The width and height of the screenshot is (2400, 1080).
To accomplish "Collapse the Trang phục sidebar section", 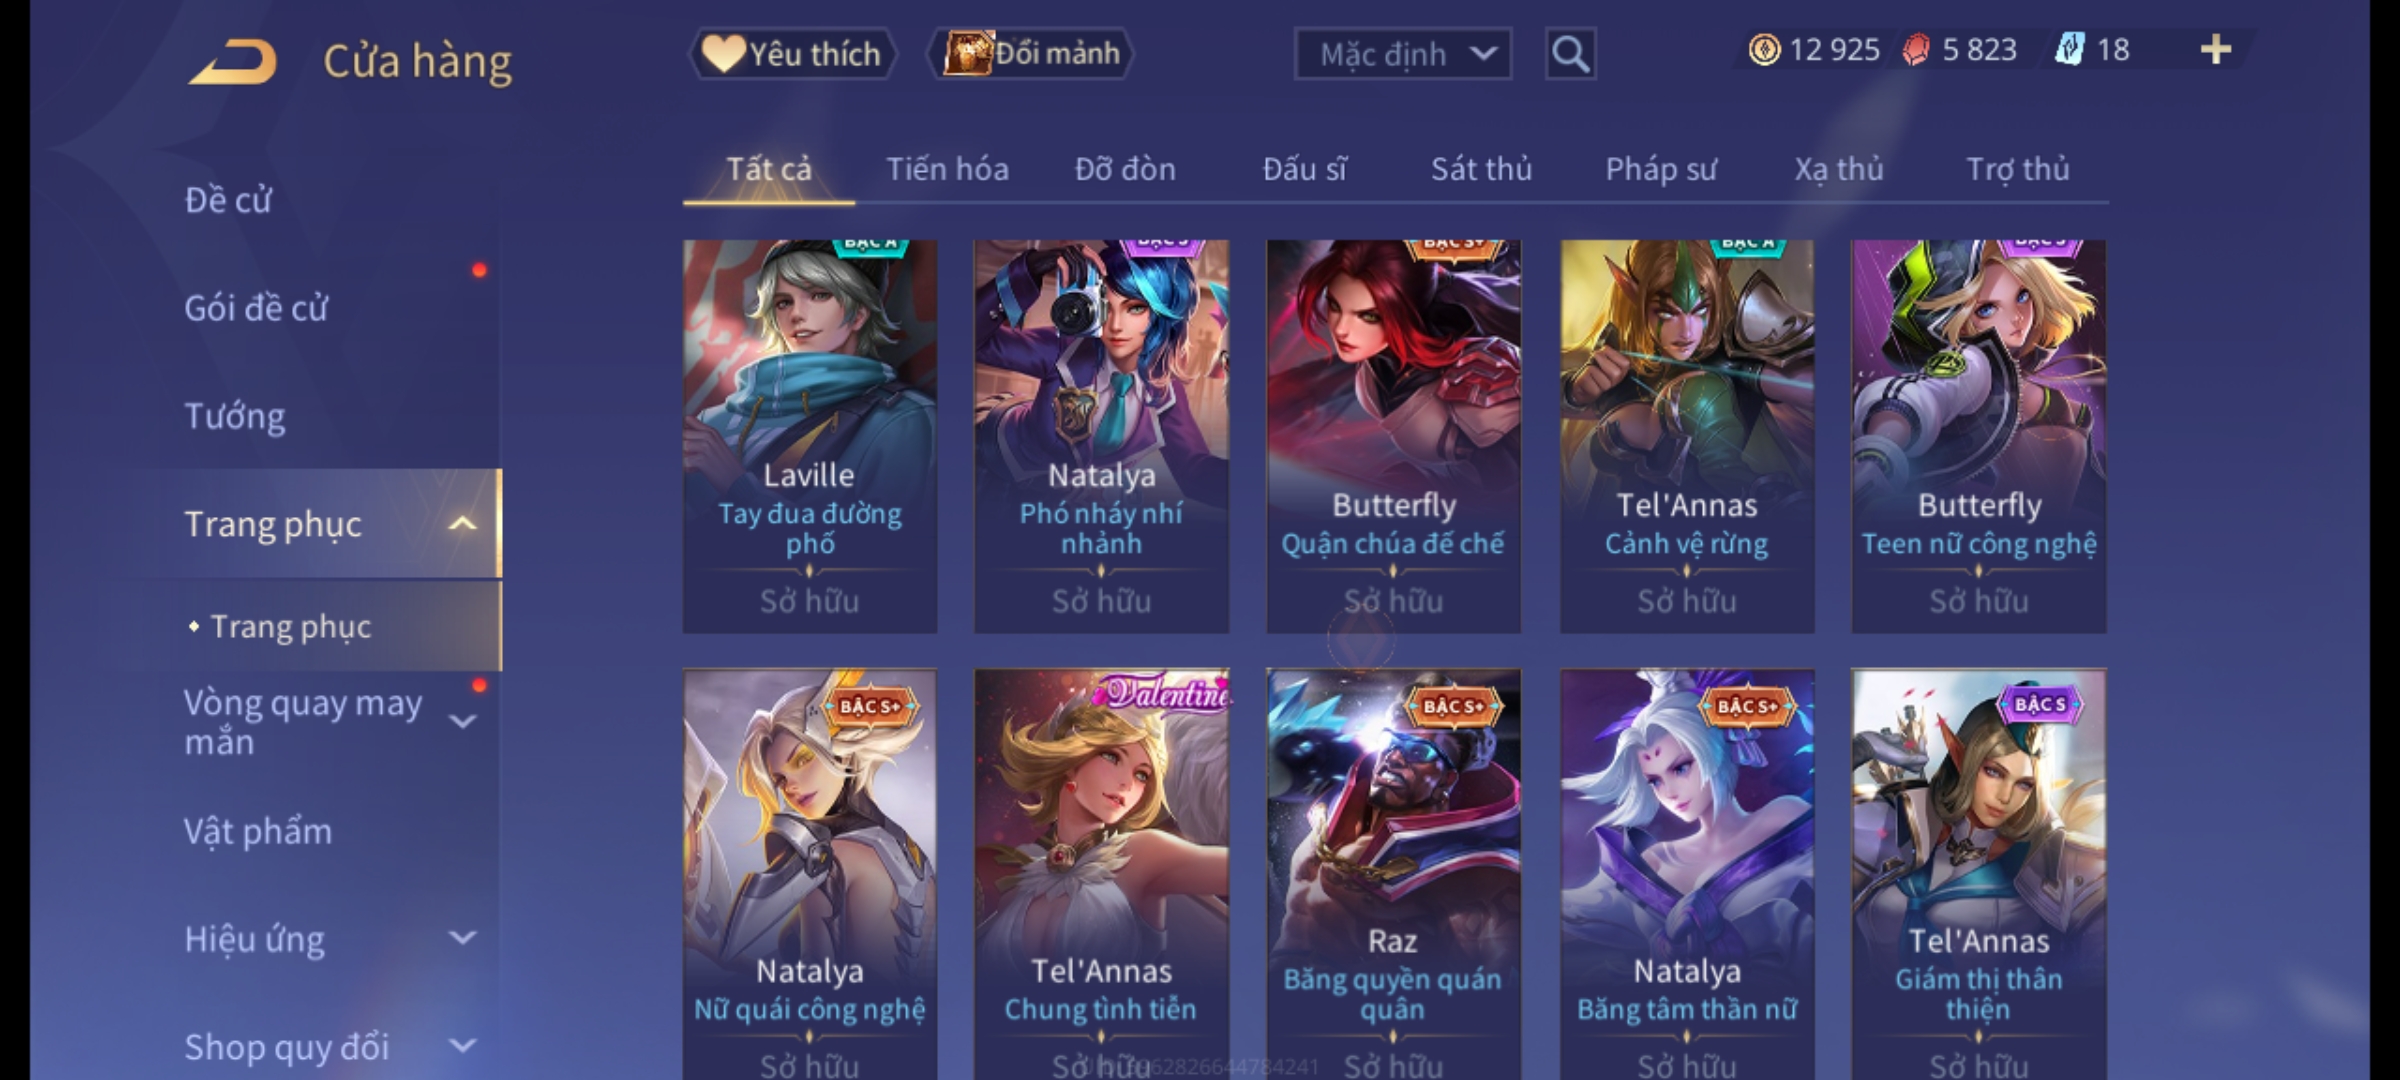I will point(462,524).
